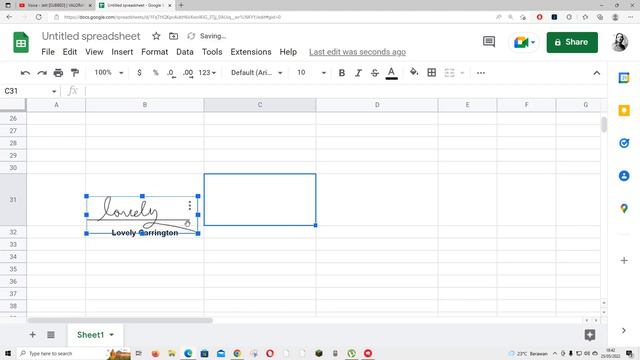Open the Last edit was seconds ago link
Viewport: 640px width, 360px height.
click(x=357, y=52)
